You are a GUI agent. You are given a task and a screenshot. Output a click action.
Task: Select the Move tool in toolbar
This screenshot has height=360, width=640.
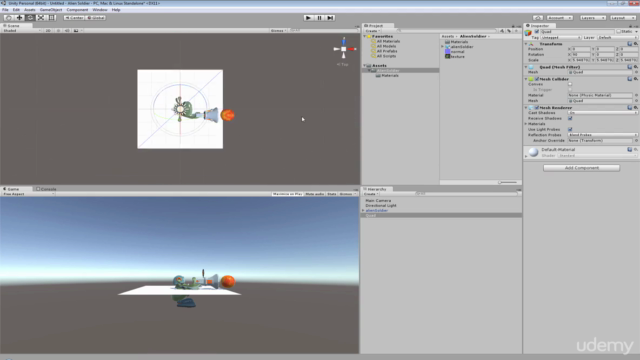point(20,18)
